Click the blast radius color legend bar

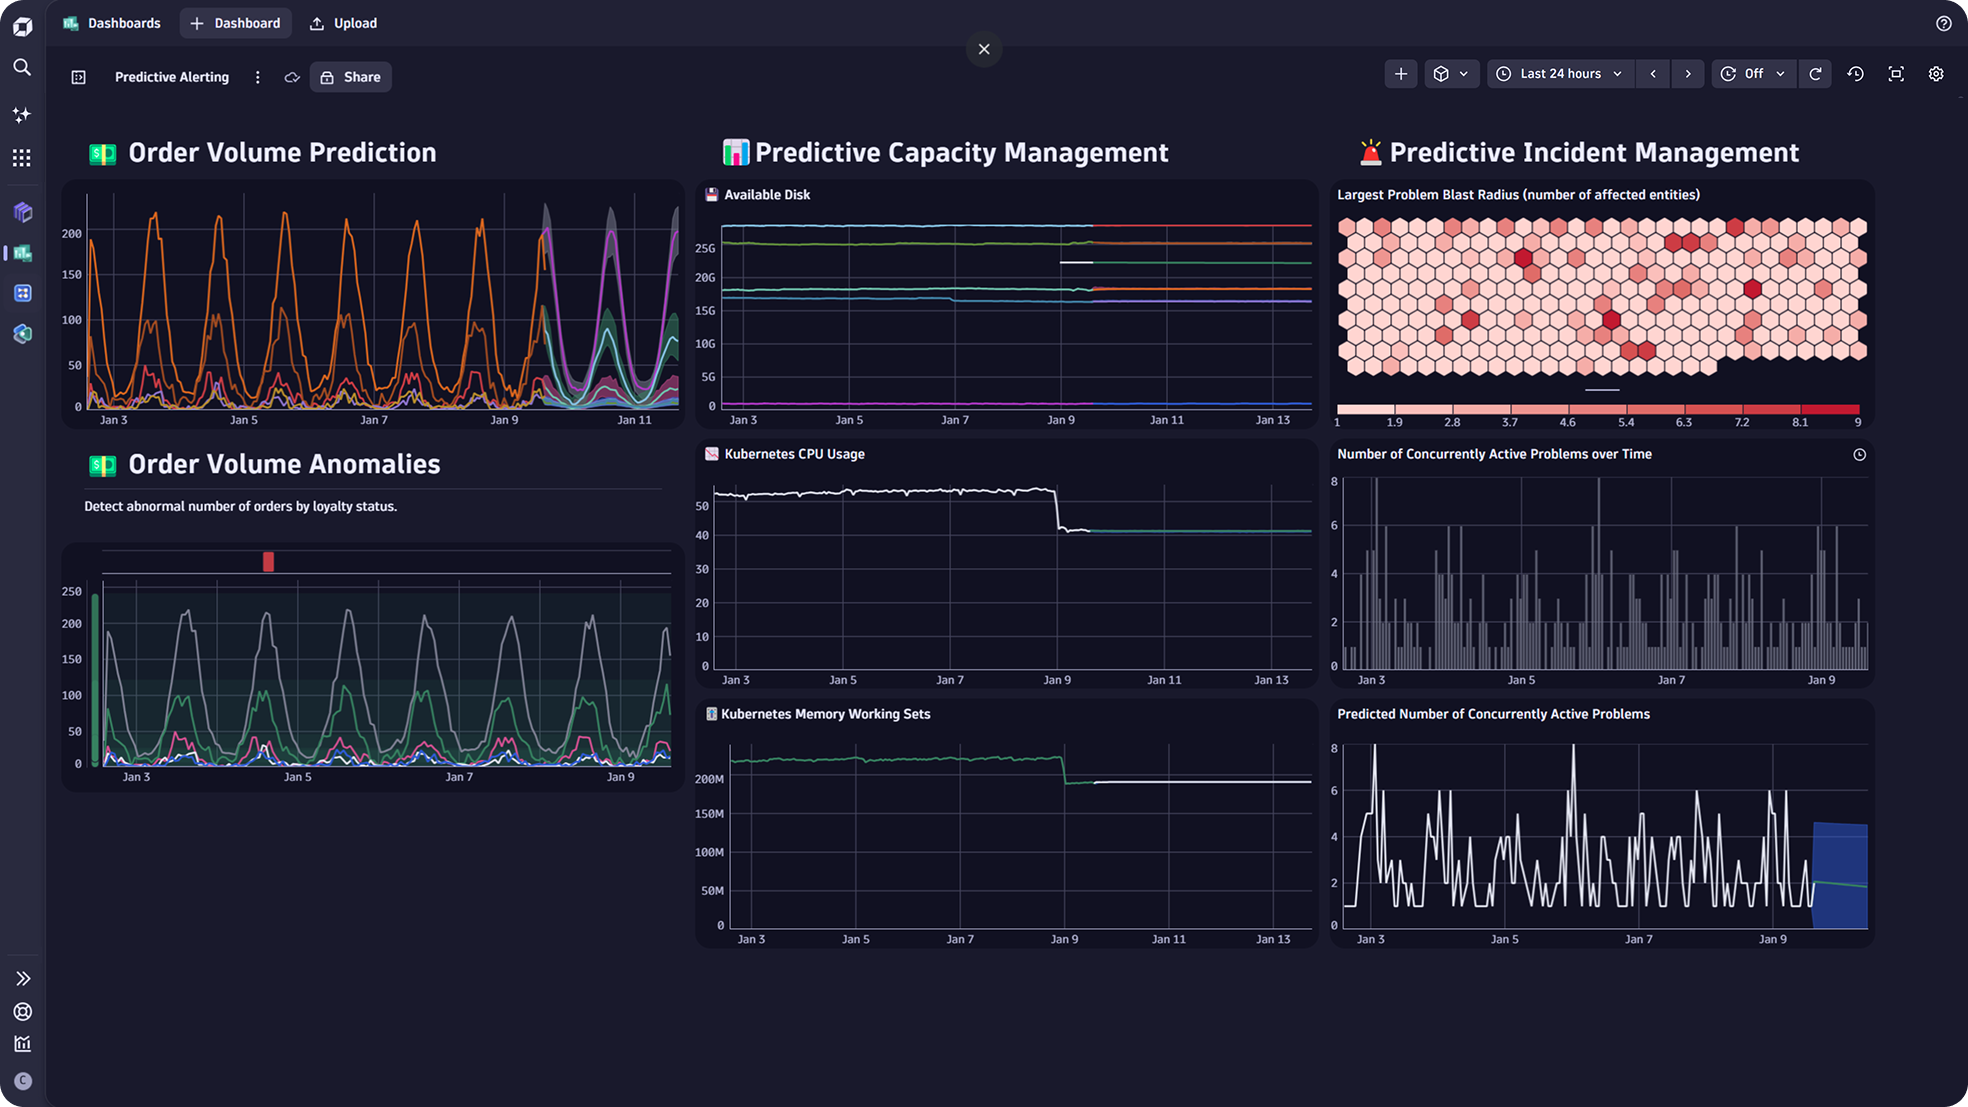(1597, 409)
